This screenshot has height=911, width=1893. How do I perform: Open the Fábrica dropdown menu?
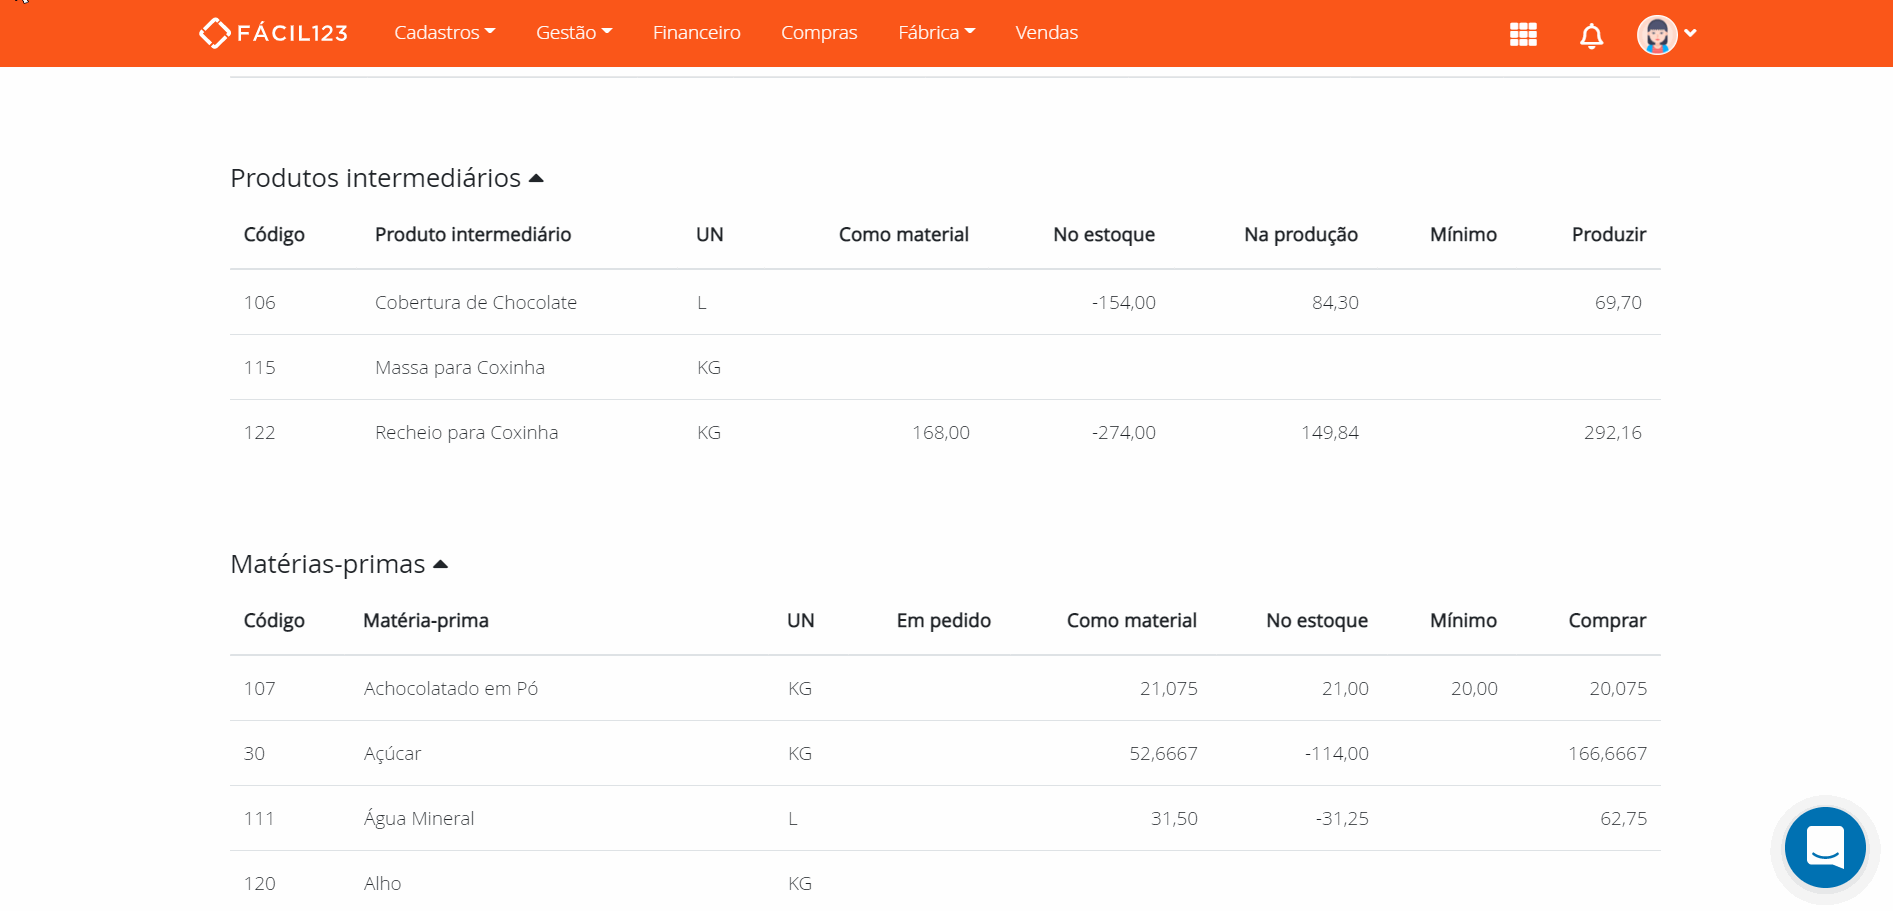[935, 32]
